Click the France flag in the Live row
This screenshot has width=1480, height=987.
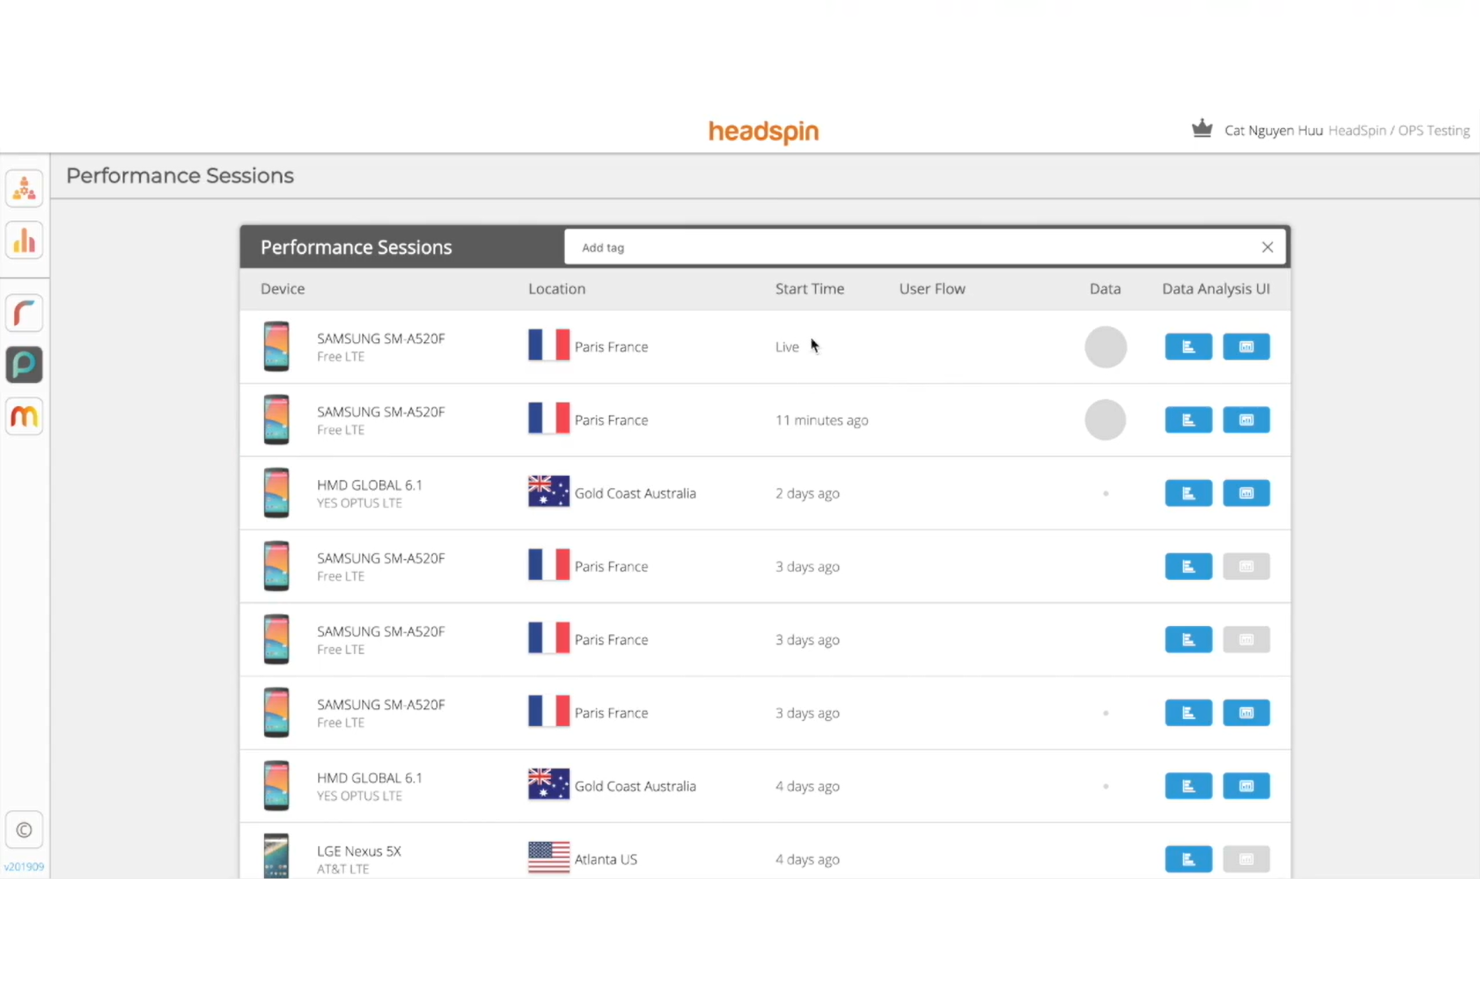(x=549, y=345)
